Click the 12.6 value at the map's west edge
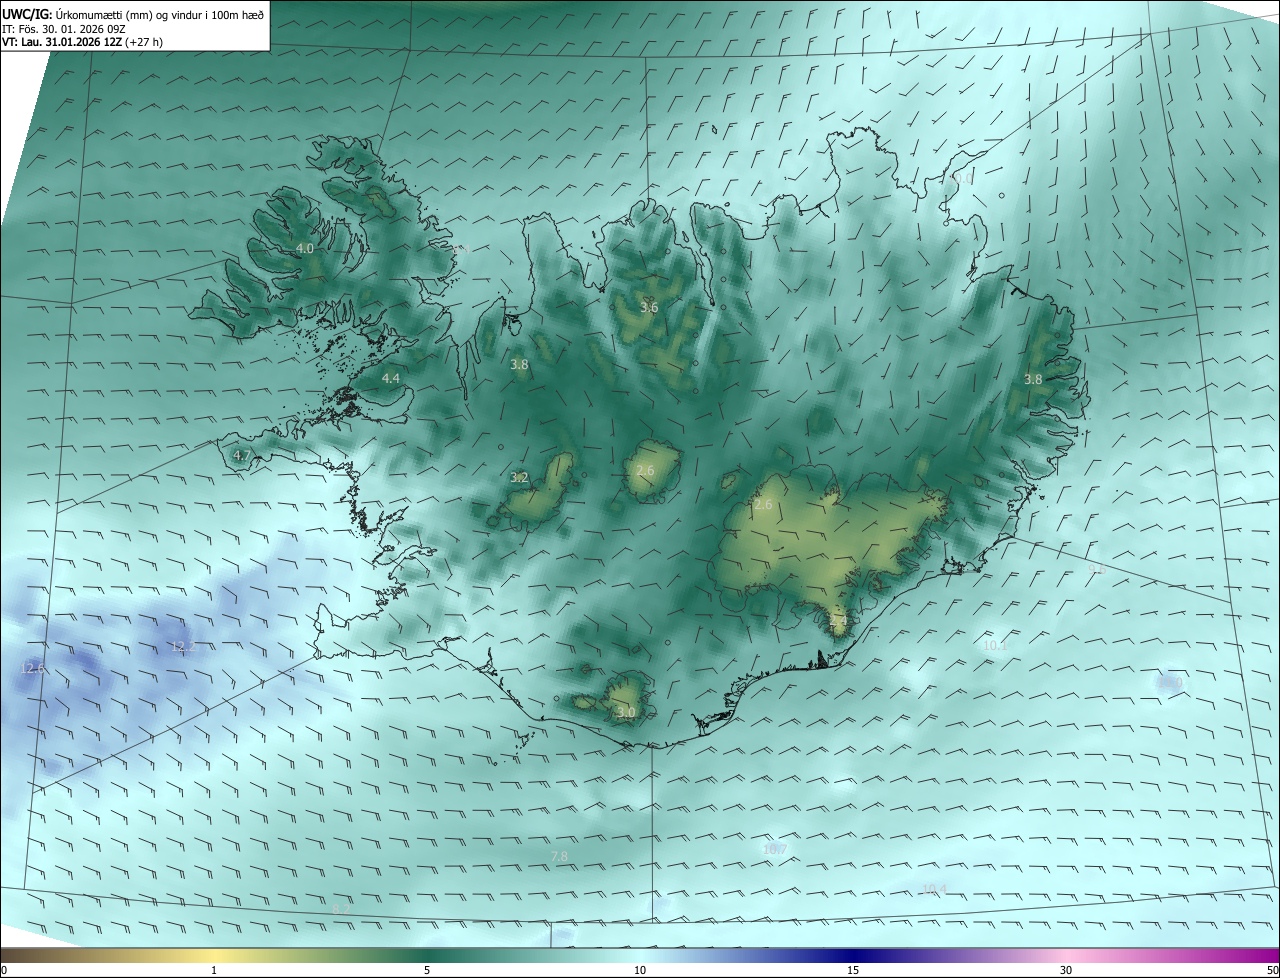Screen dimensions: 1280x978 point(33,667)
